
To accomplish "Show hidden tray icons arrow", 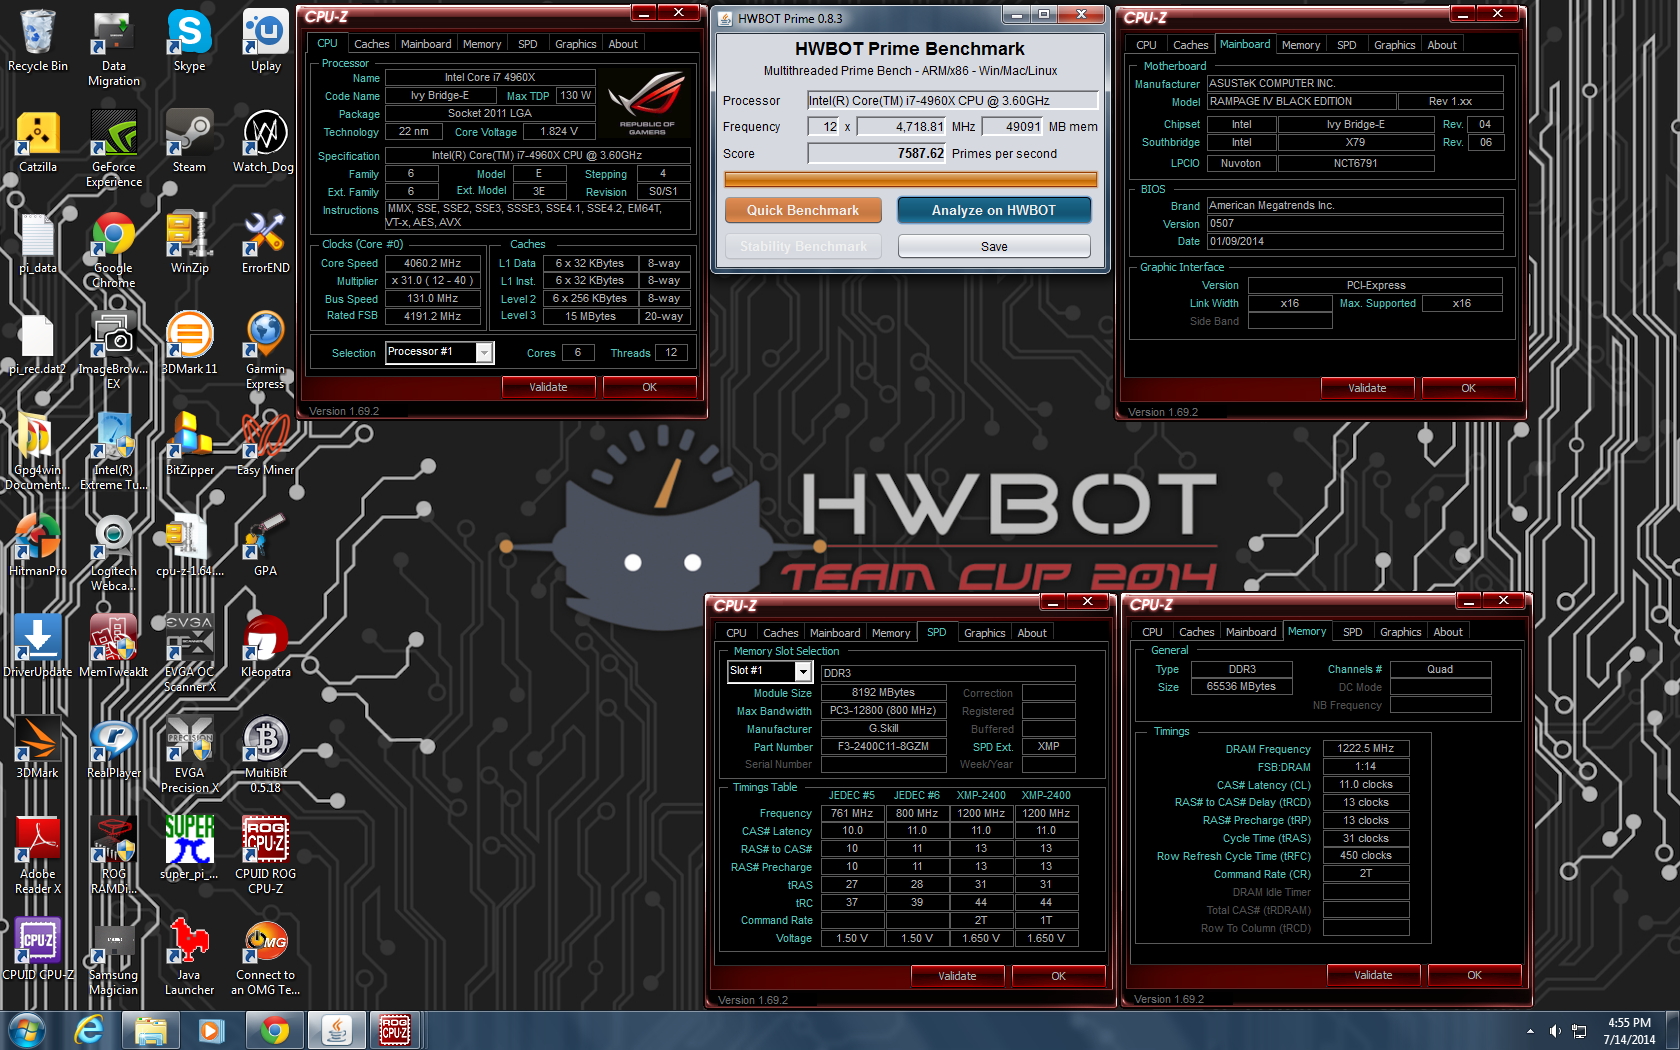I will tap(1530, 1031).
